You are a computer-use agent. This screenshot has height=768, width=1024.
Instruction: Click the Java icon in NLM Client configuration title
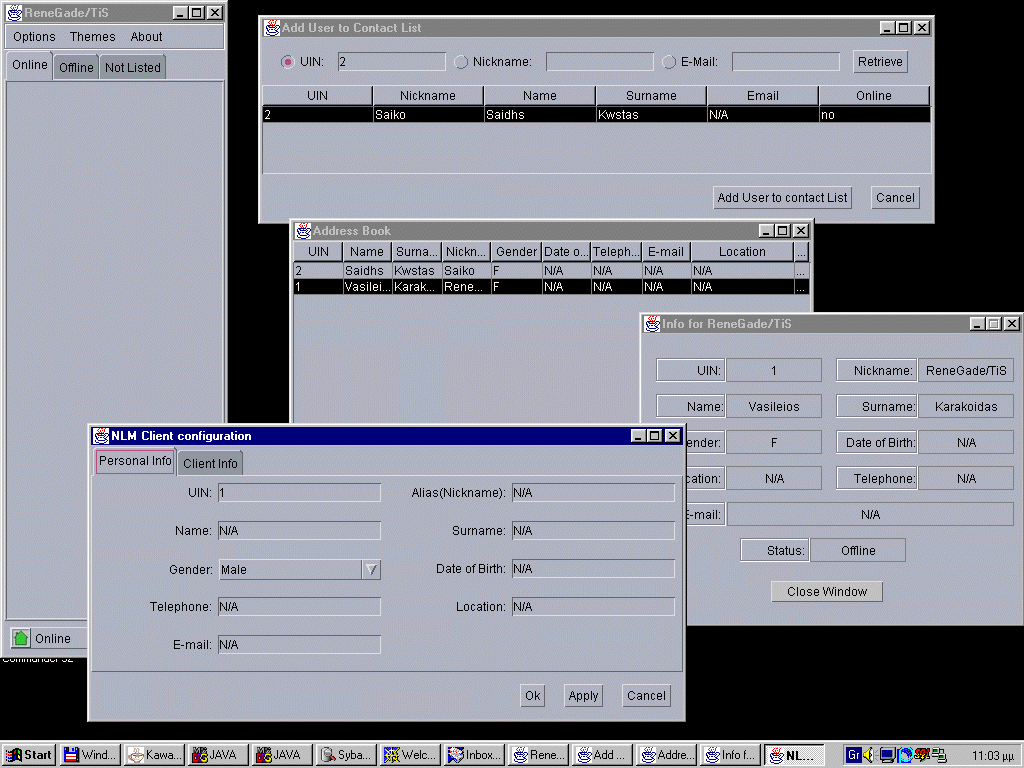(x=101, y=436)
